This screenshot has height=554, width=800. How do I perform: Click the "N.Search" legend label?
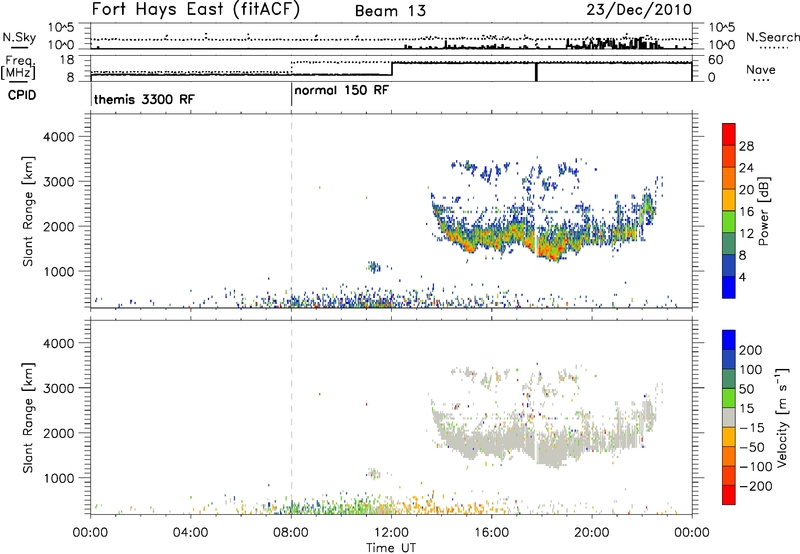[x=772, y=37]
